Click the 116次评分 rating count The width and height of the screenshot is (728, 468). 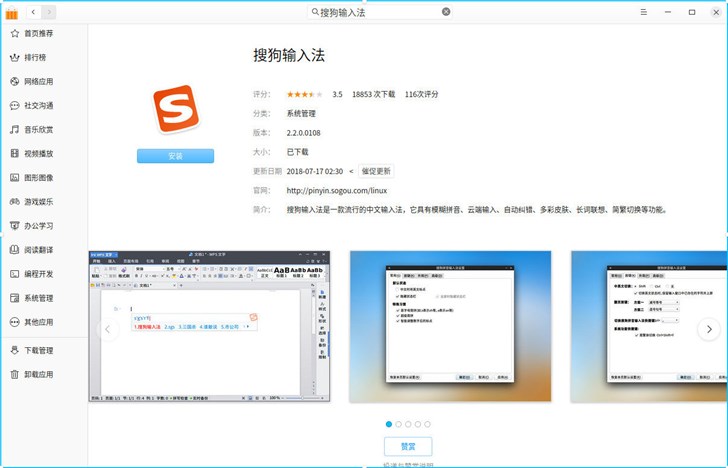422,94
